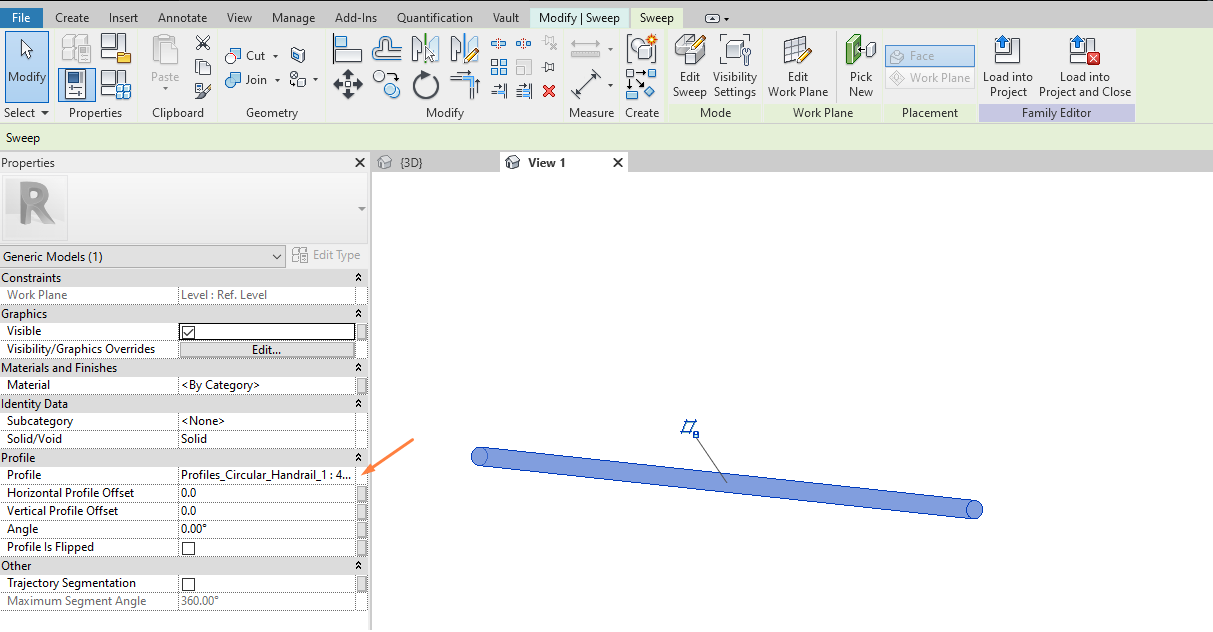Open the Generic Models category dropdown
The height and width of the screenshot is (632, 1213).
[279, 255]
